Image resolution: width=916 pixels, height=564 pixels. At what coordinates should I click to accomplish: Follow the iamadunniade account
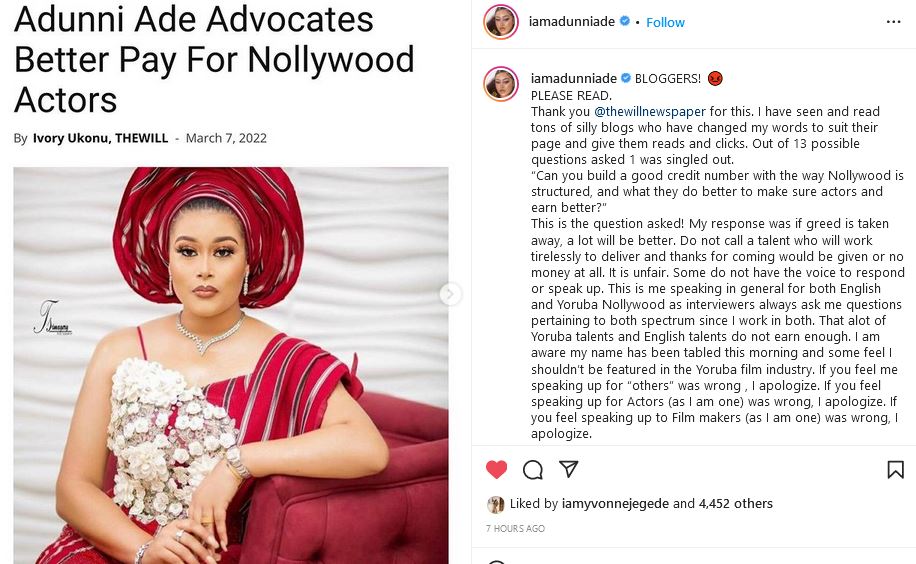[x=665, y=22]
